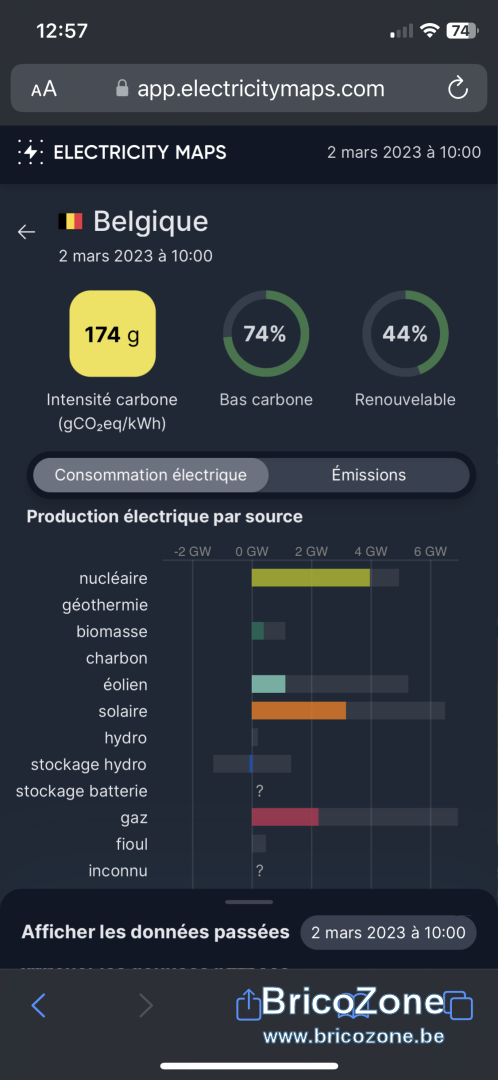Expand the bottom sheet drag handle
Screen dimensions: 498x1080
[x=249, y=902]
